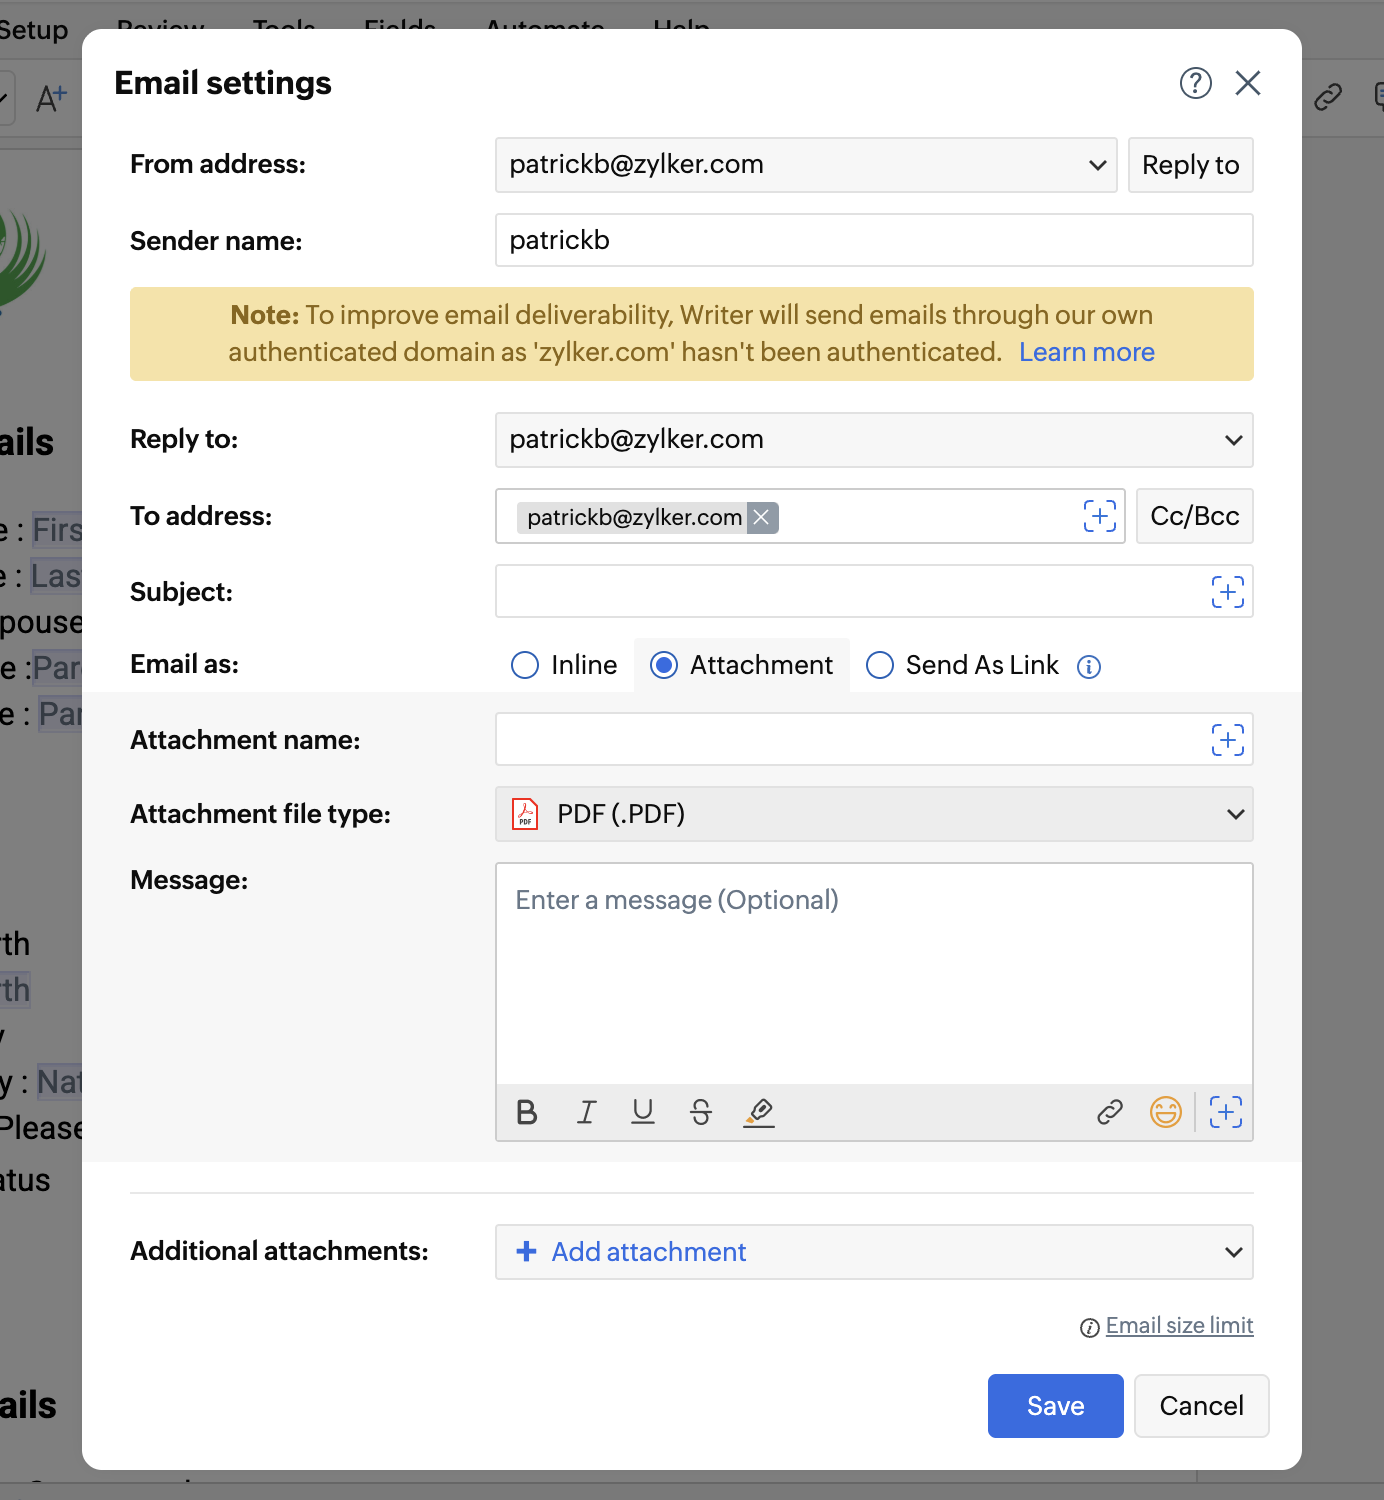Image resolution: width=1384 pixels, height=1500 pixels.
Task: Insert merge field in Attachment name
Action: [1227, 740]
